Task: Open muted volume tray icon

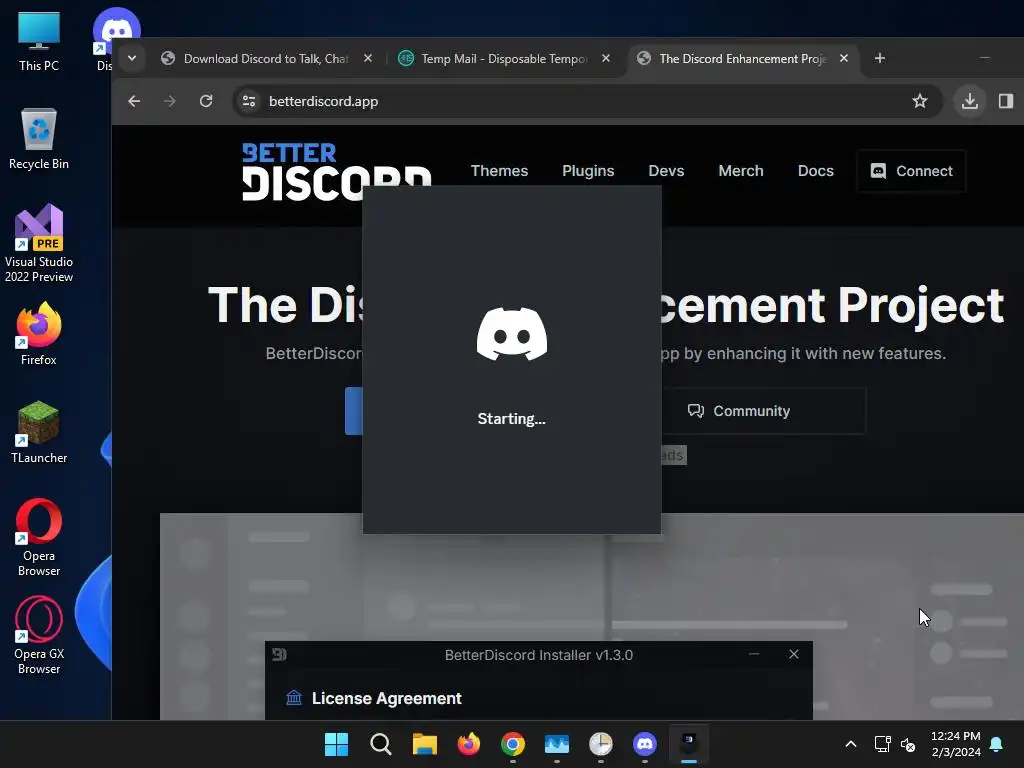Action: click(x=908, y=744)
